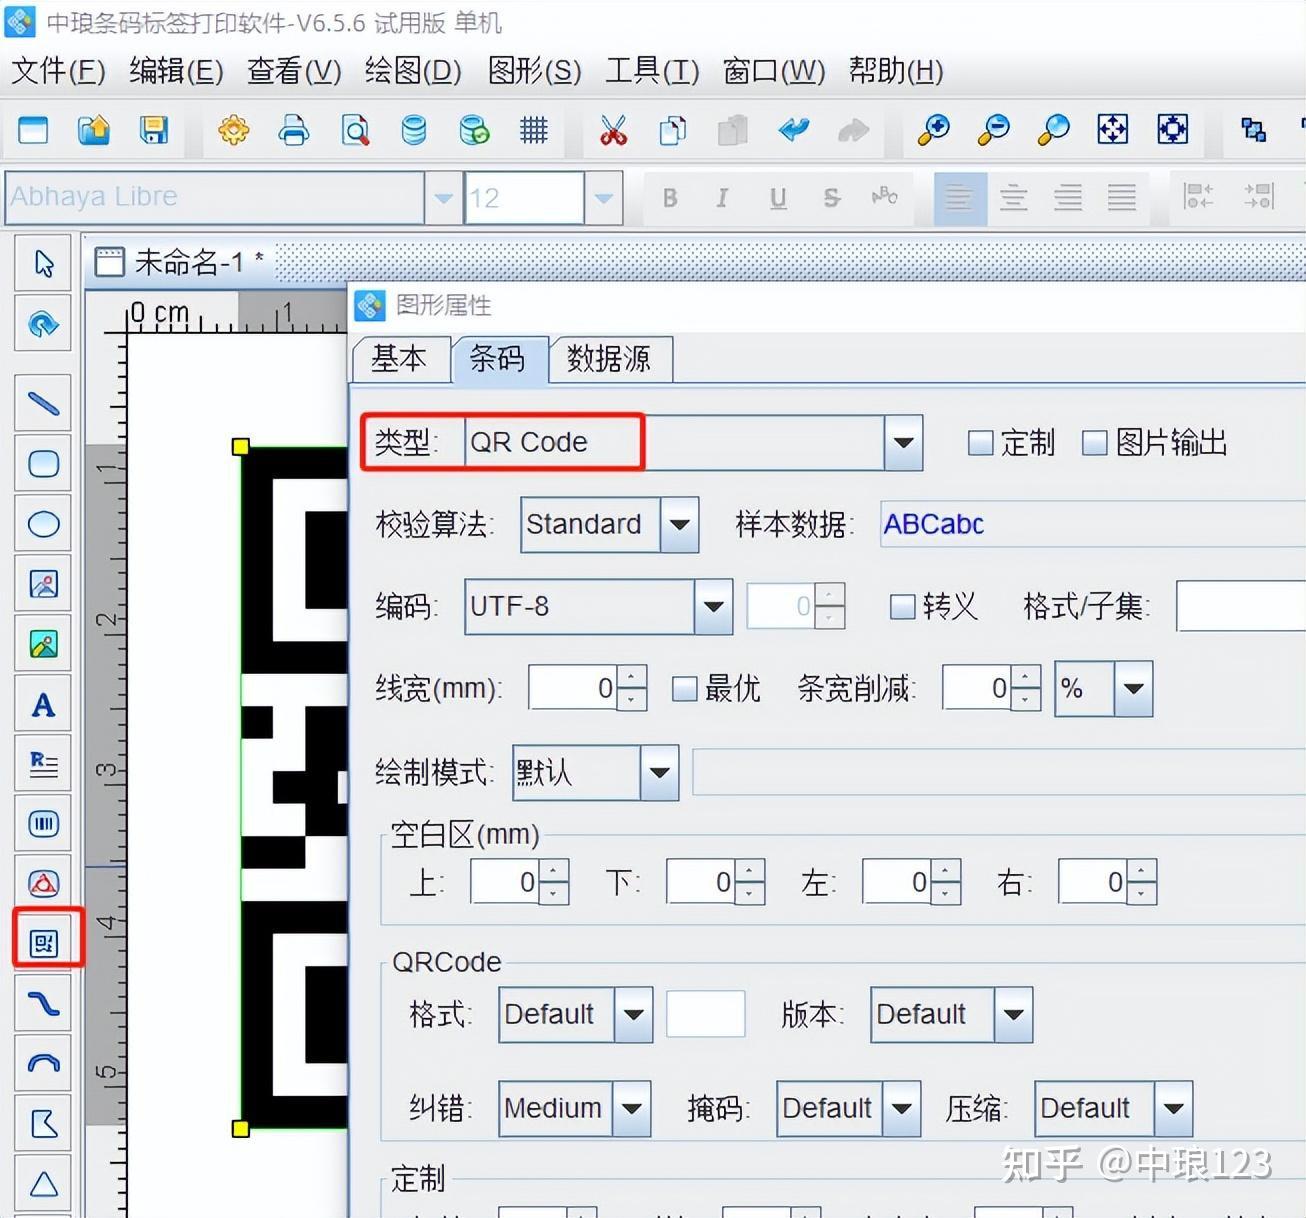Switch to the 数据源 tab
1306x1218 pixels.
[x=609, y=359]
